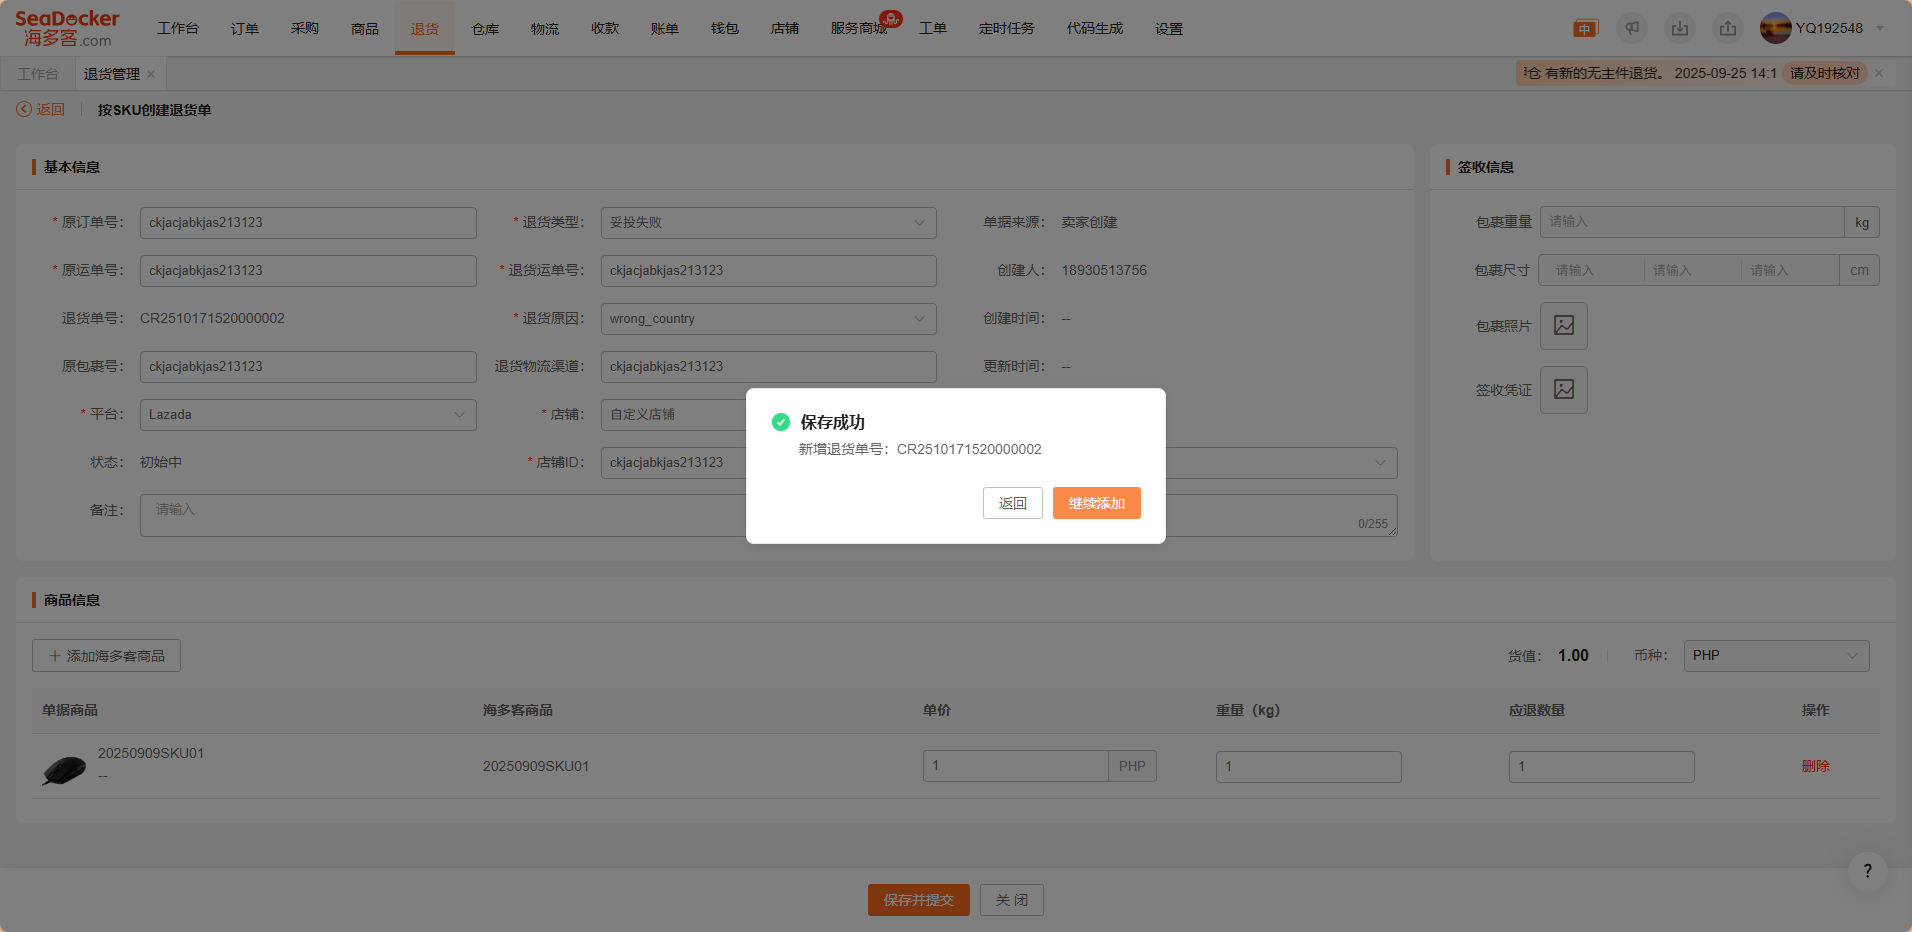1912x932 pixels.
Task: Upload a package photo (包裹照片)
Action: [1563, 326]
